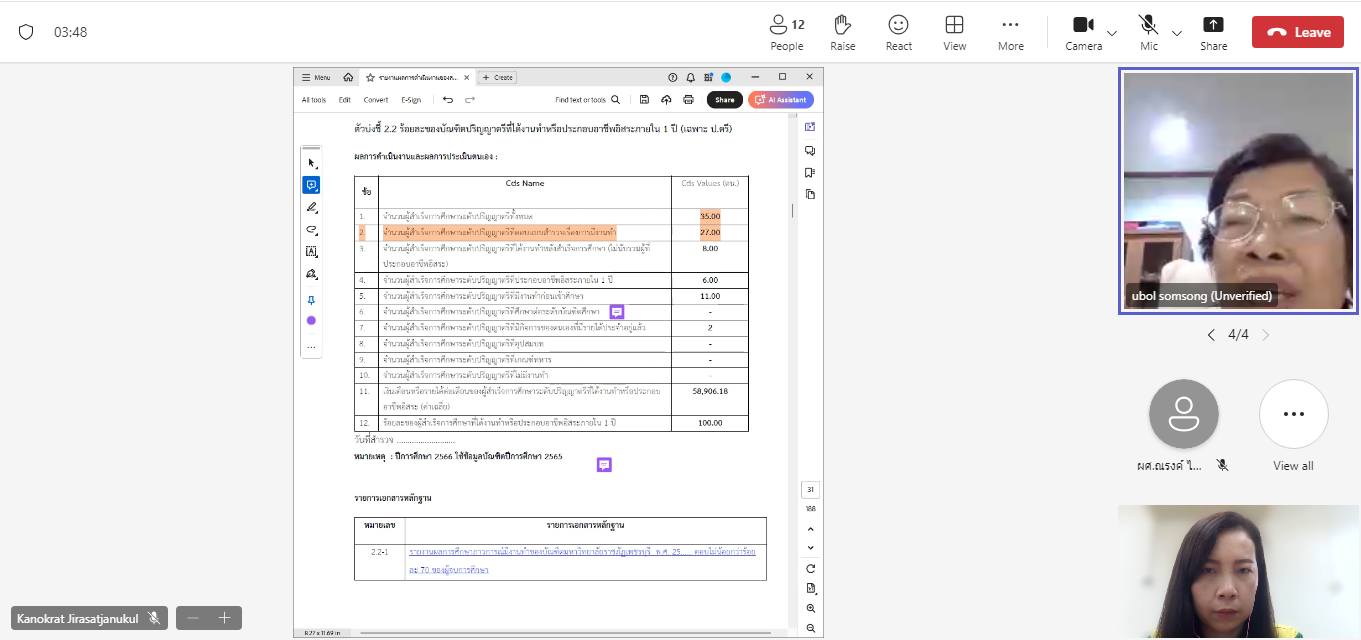Zoom in shared content with plus button
Image resolution: width=1361 pixels, height=640 pixels.
click(224, 618)
